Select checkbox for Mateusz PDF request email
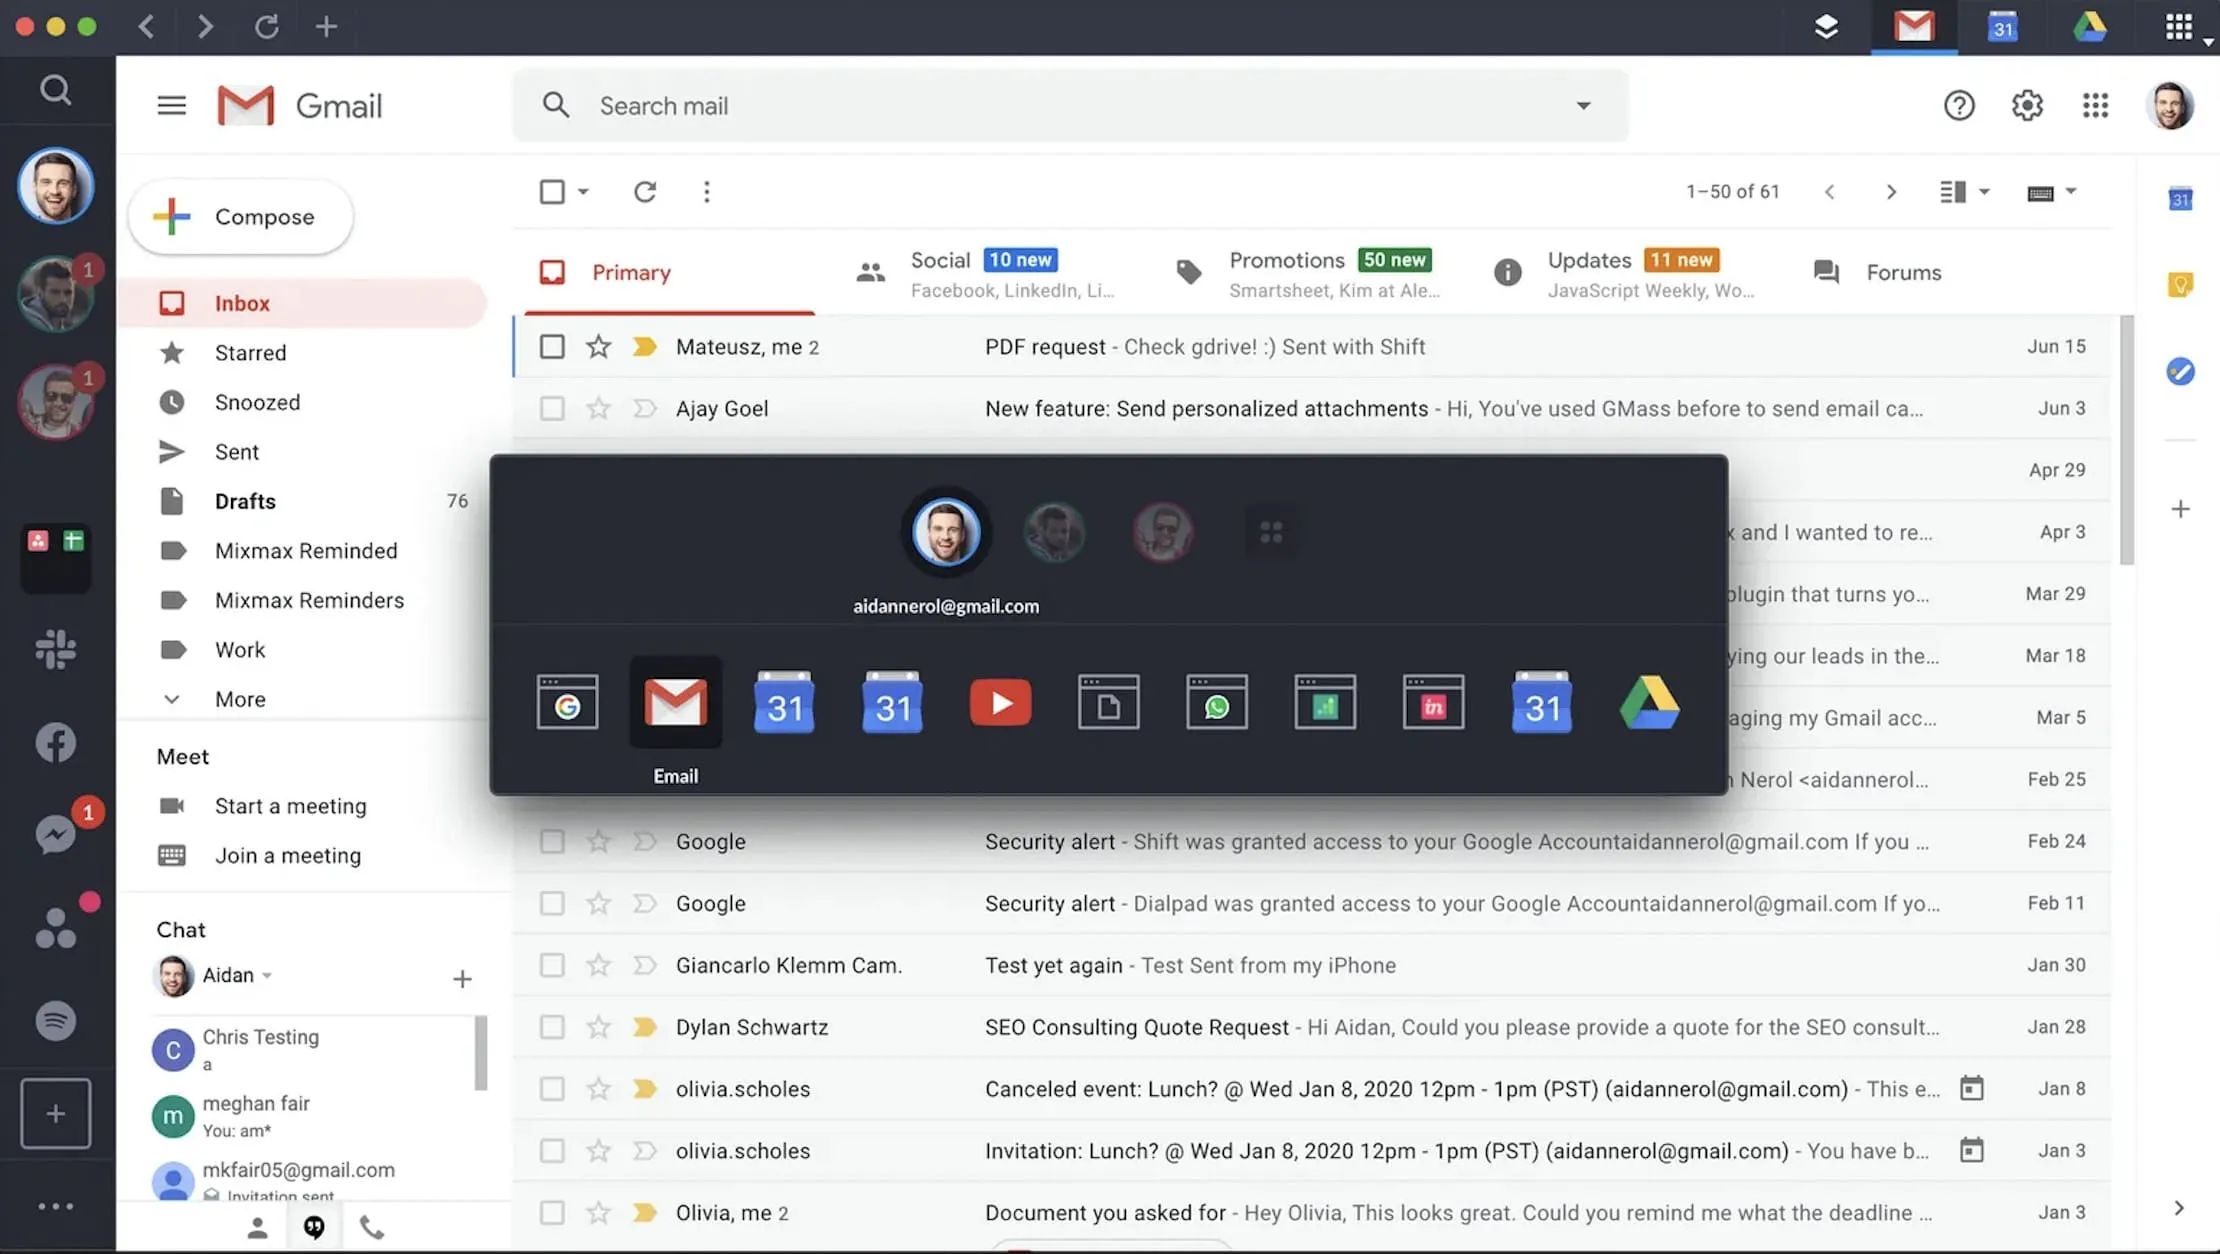 pyautogui.click(x=552, y=346)
